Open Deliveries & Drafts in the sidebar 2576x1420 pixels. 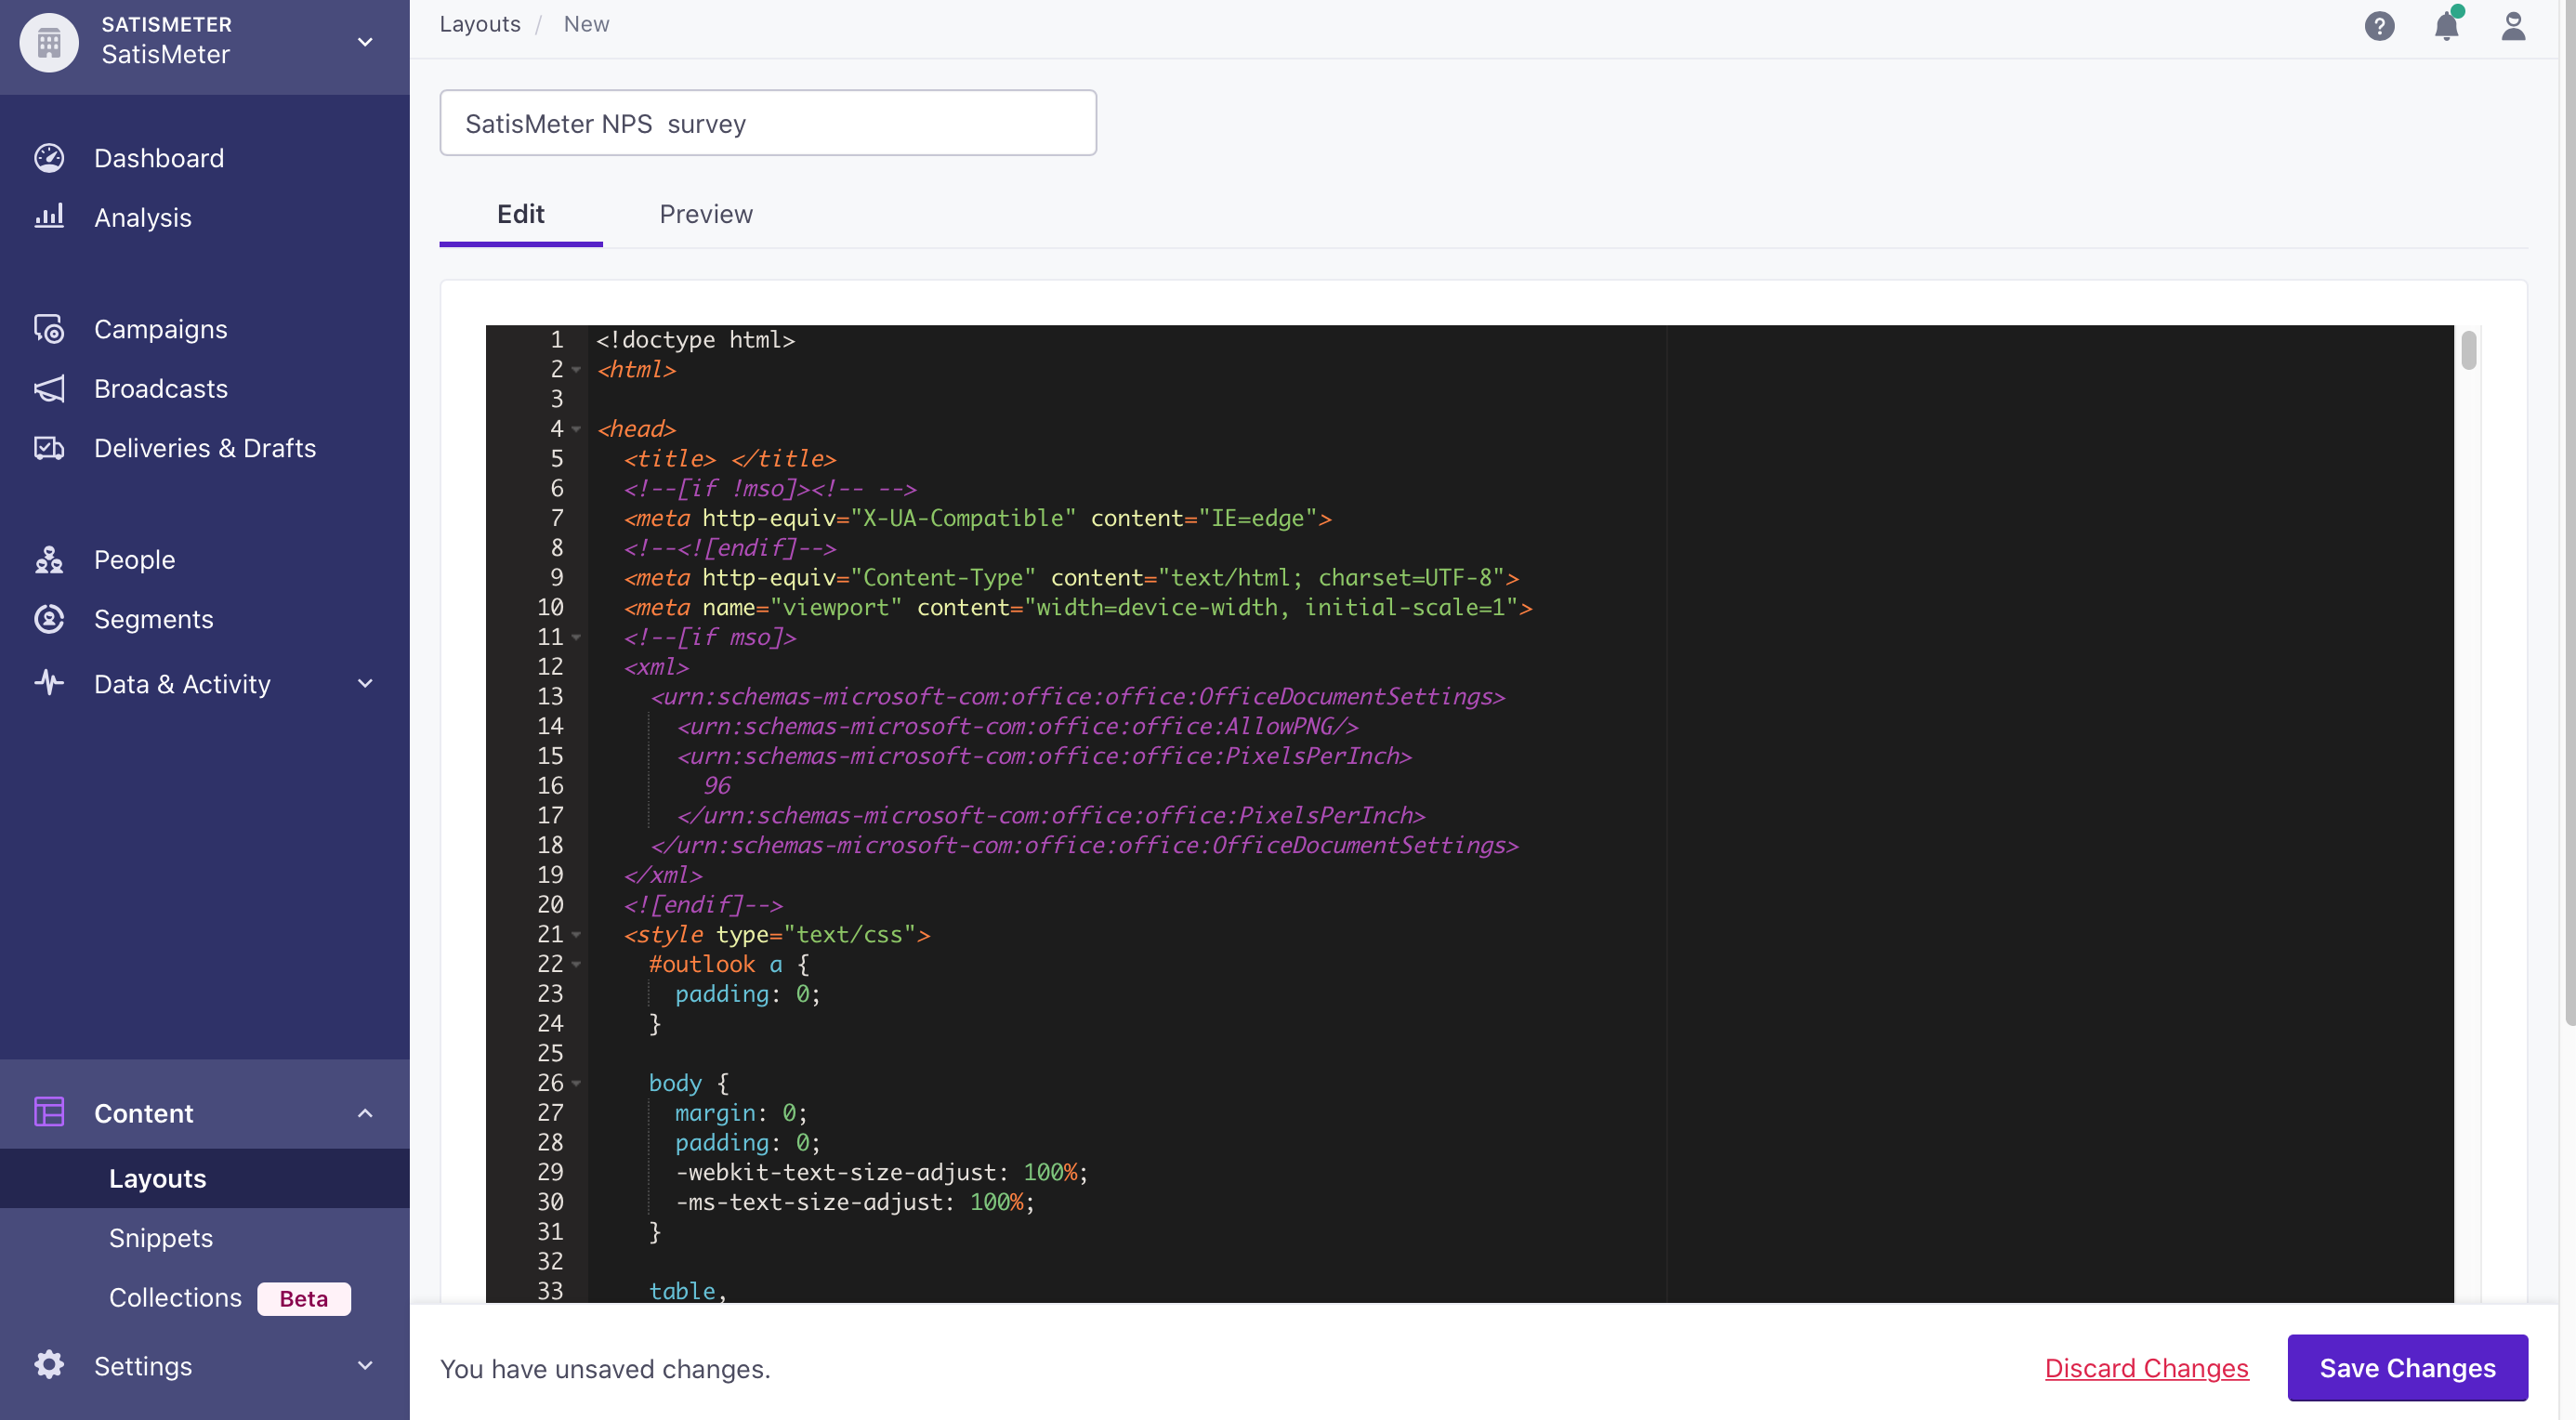[205, 448]
